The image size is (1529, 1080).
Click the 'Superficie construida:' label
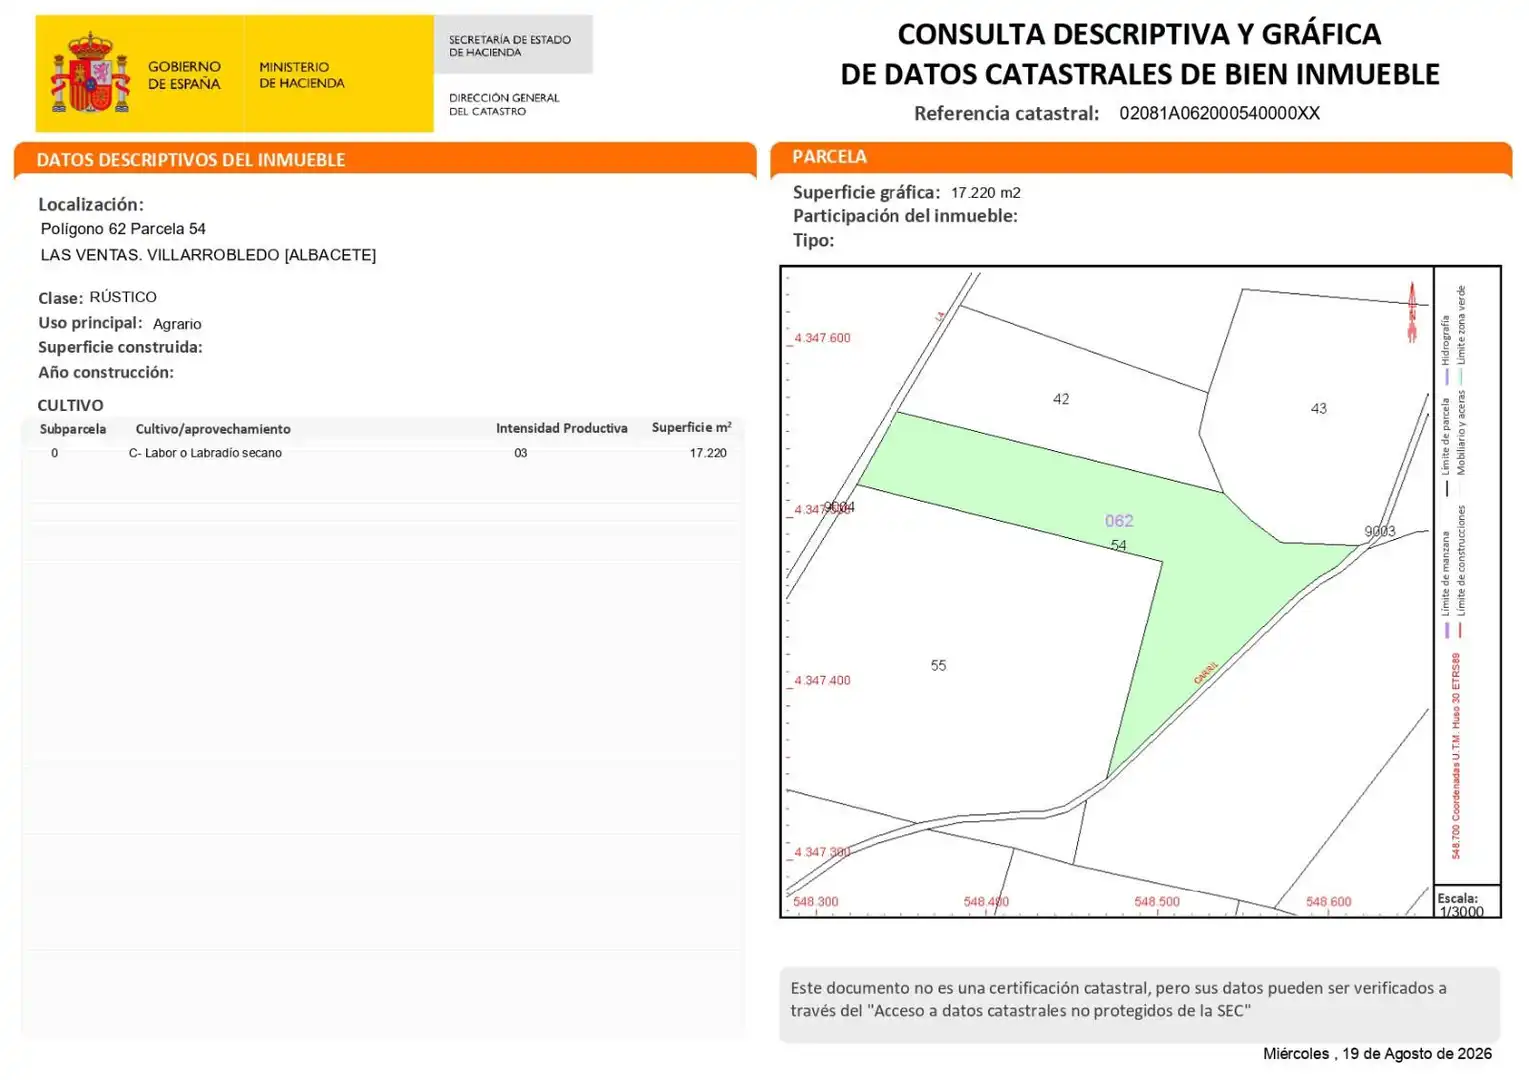pyautogui.click(x=120, y=347)
